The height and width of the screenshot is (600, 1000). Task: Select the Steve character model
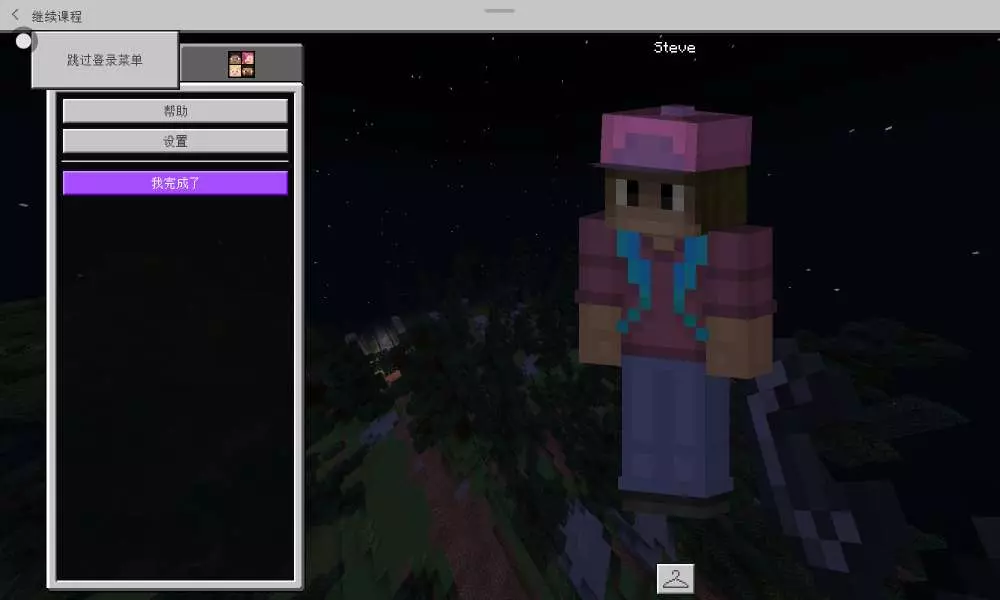click(x=676, y=312)
